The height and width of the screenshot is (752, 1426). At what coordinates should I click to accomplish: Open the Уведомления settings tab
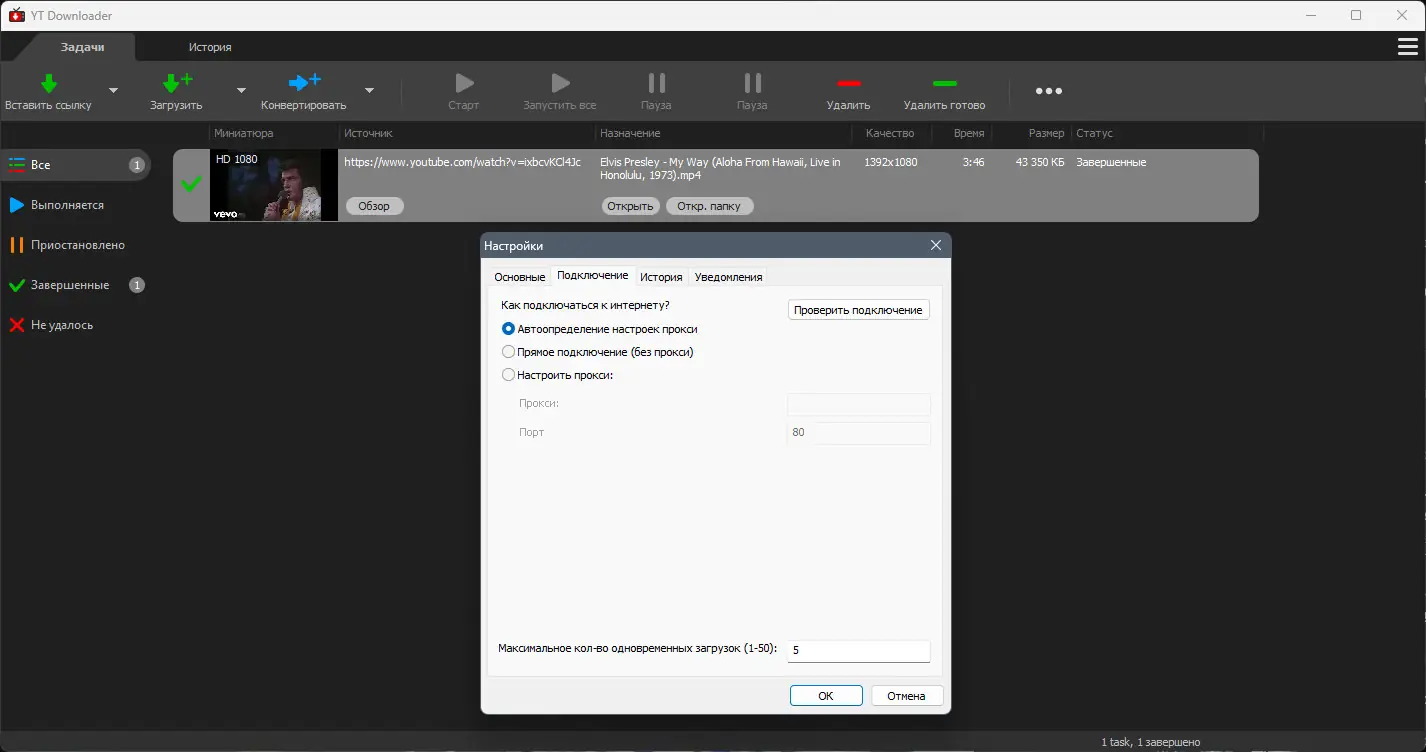coord(728,276)
